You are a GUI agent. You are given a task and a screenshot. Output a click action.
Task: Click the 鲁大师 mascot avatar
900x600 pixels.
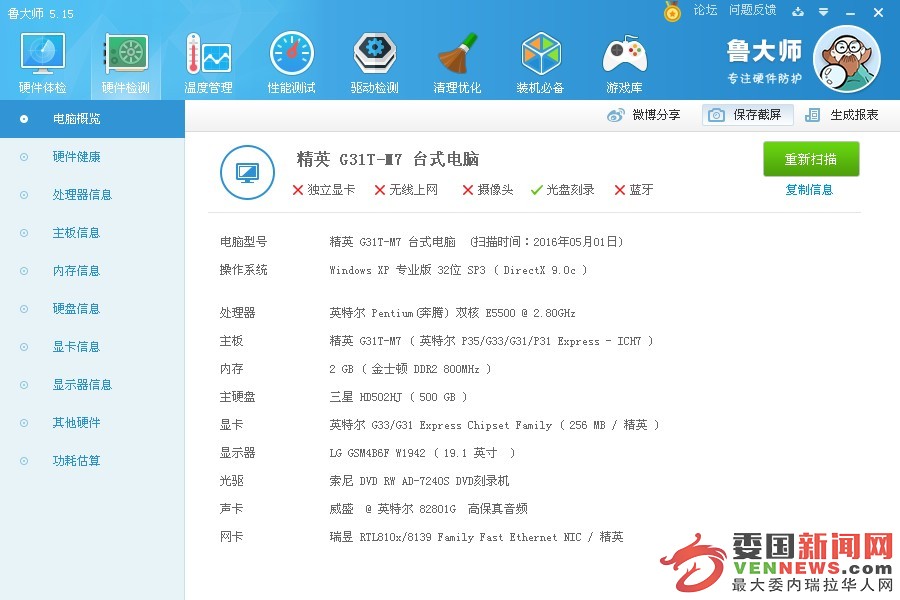pyautogui.click(x=847, y=59)
